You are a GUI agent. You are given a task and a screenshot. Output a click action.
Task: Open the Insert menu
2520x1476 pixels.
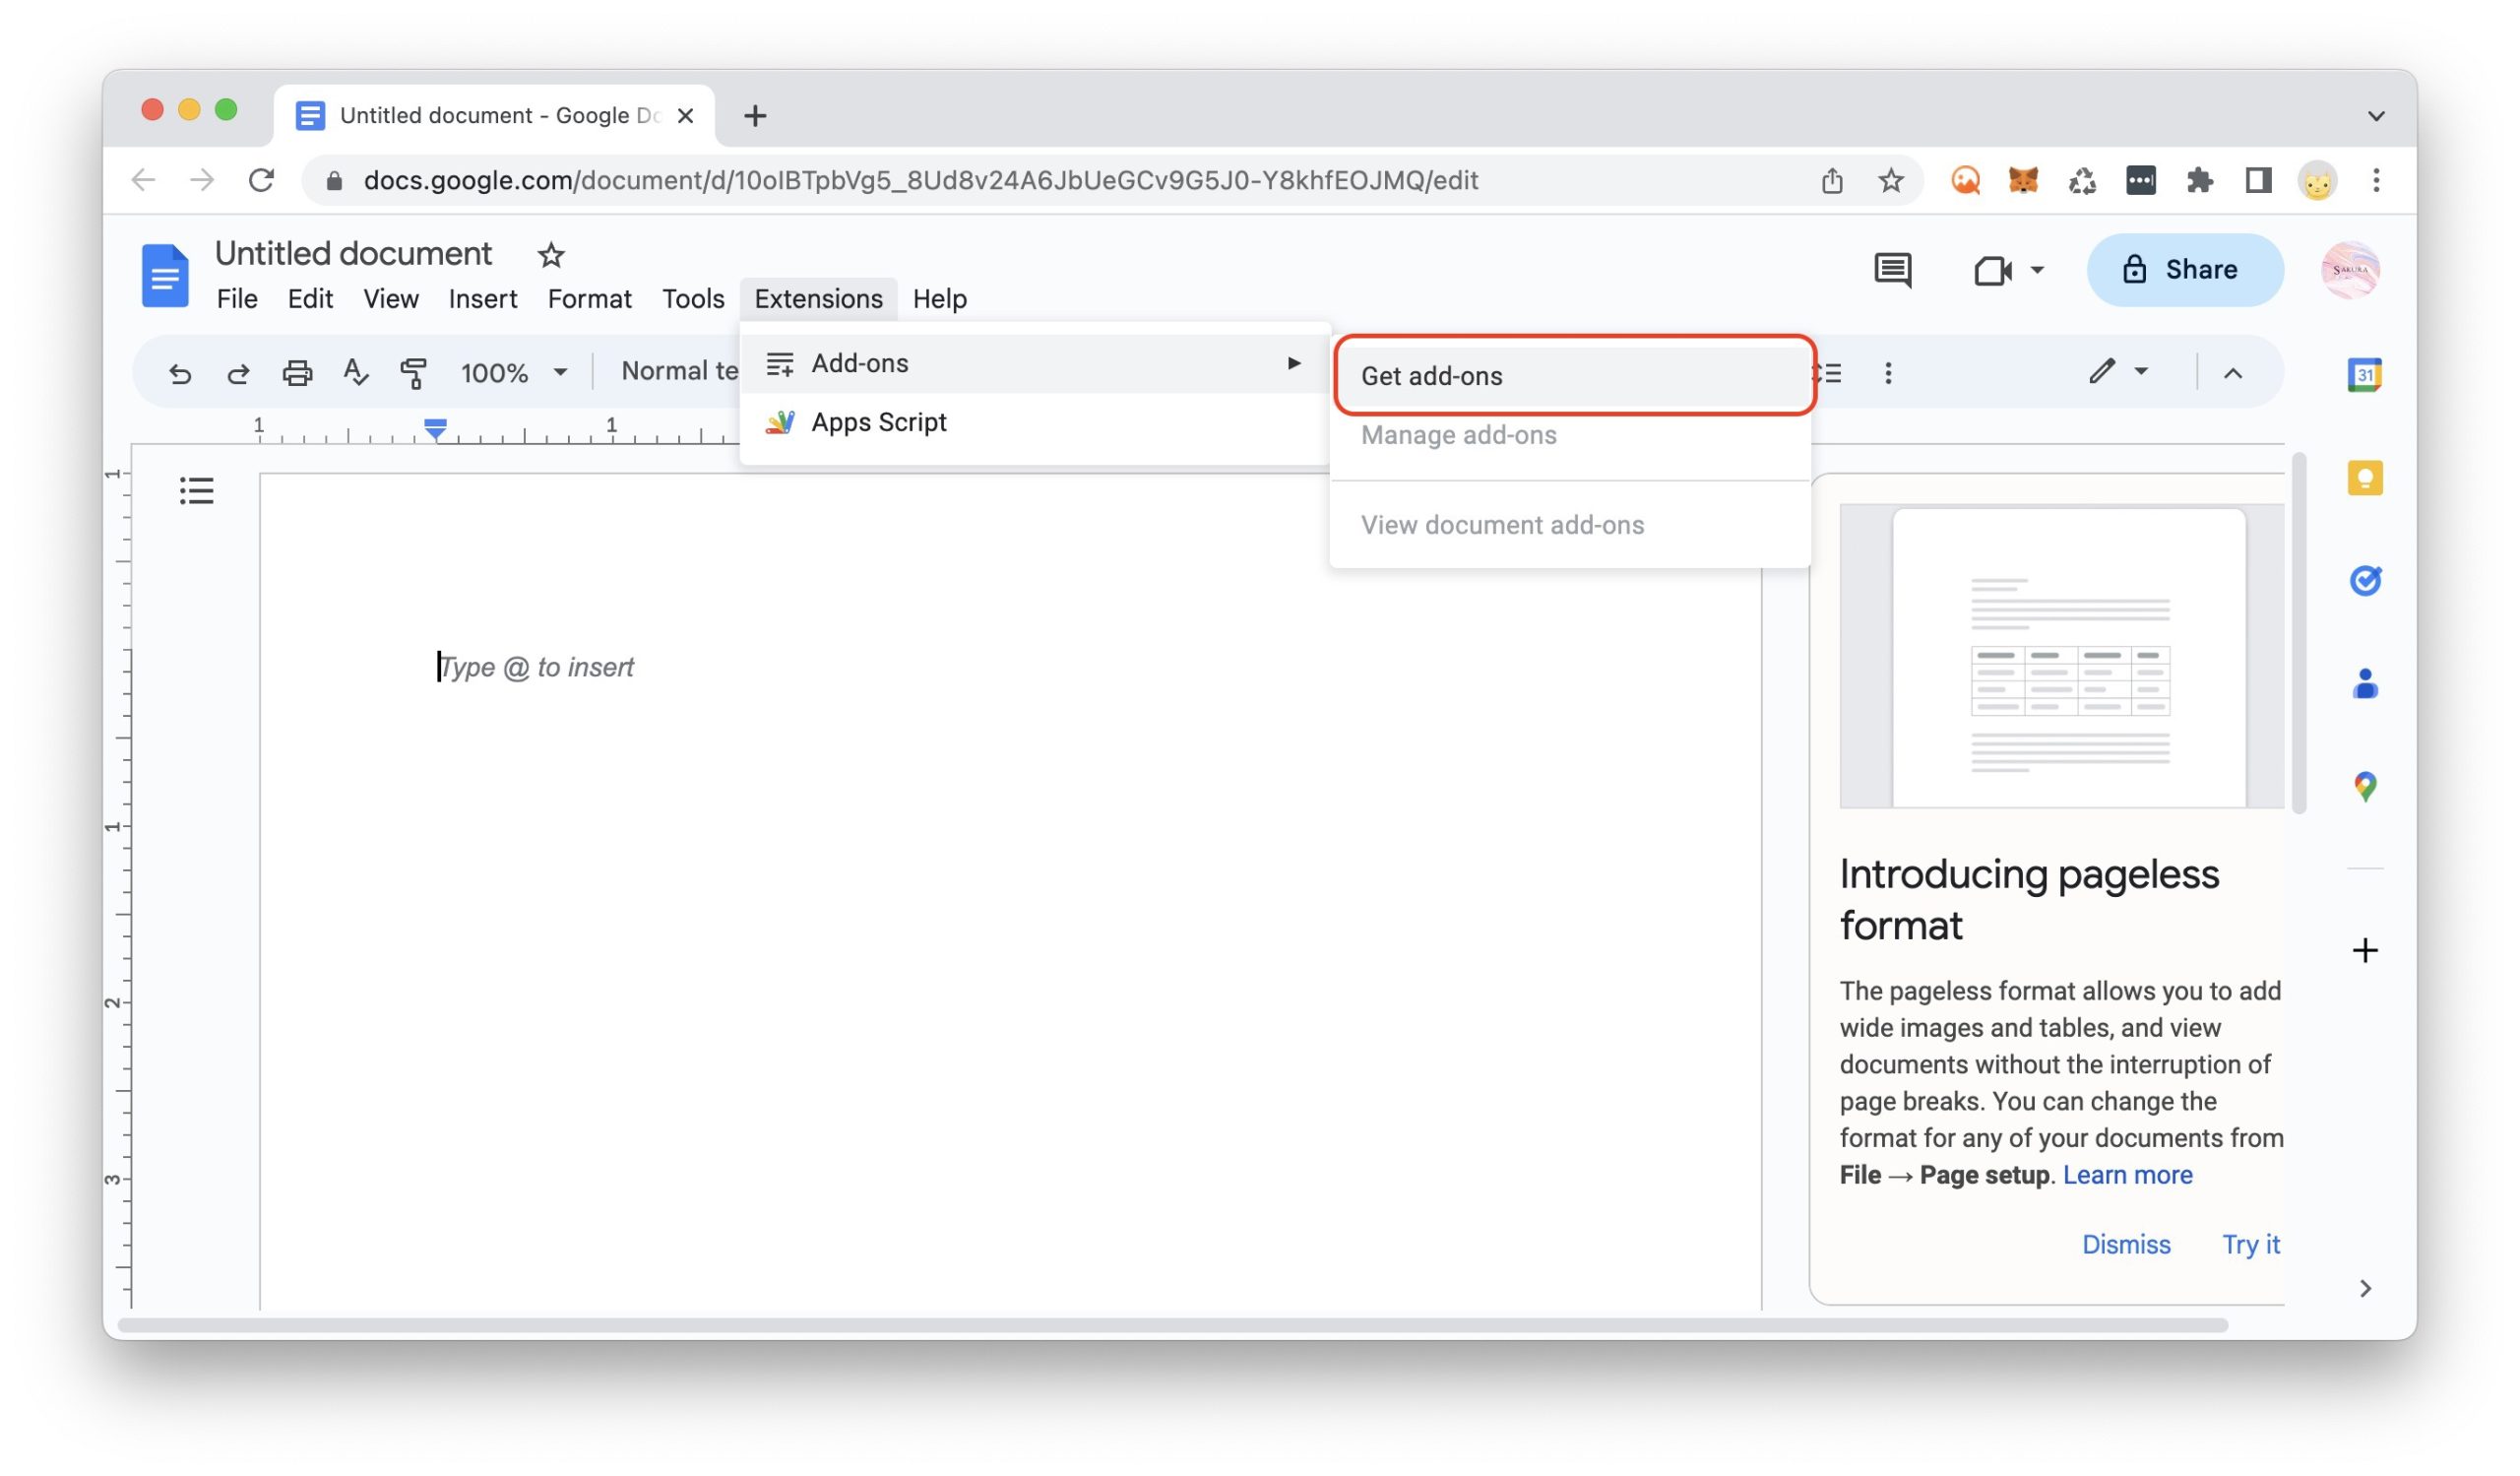tap(482, 298)
